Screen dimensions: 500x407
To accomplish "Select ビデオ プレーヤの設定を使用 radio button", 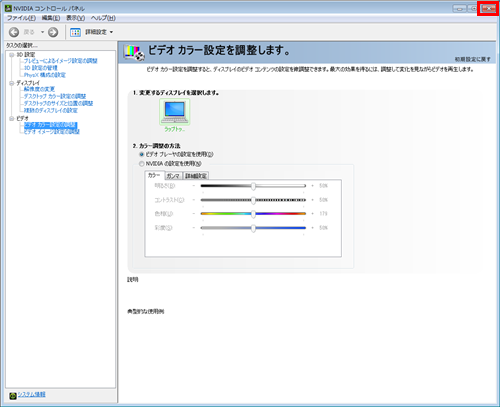I will coord(142,154).
